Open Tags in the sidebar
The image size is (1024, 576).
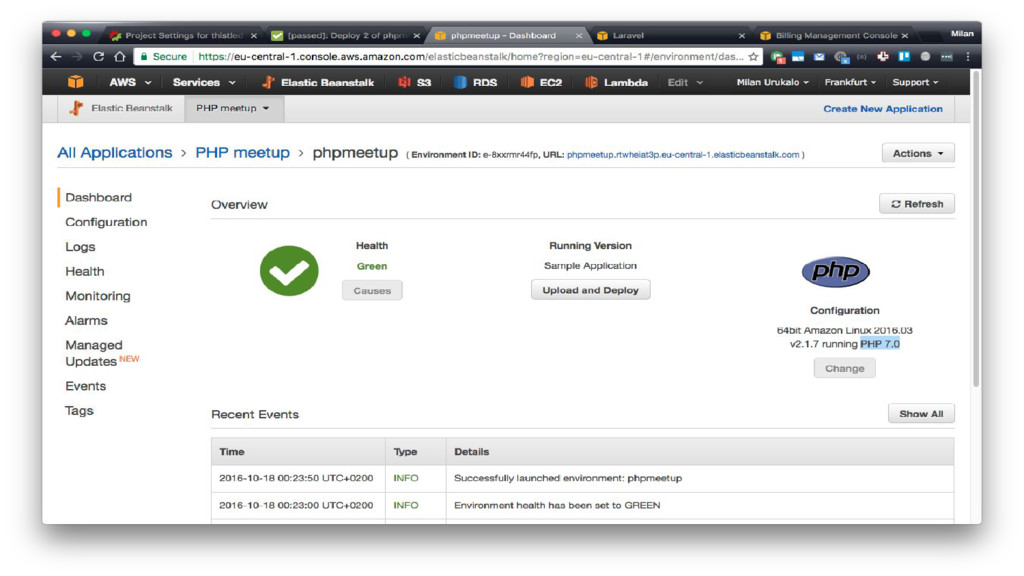(79, 411)
